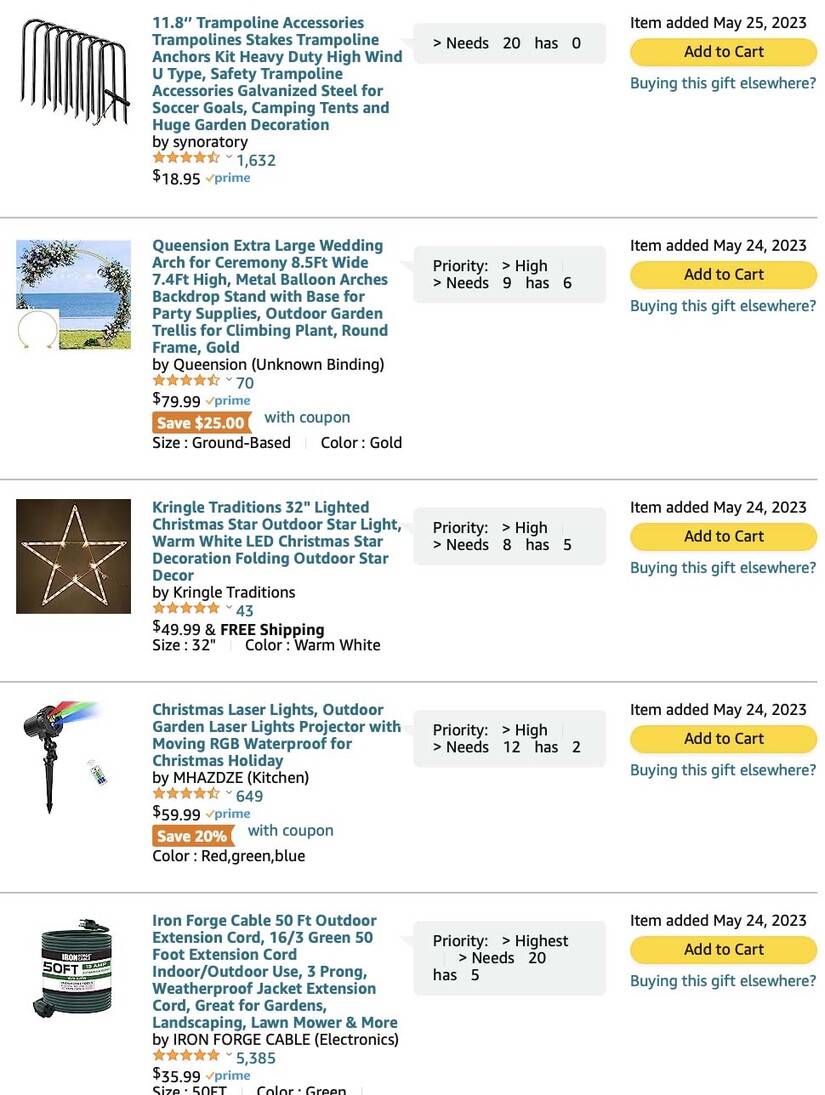Open trampoline stakes product image
Image resolution: width=825 pixels, height=1095 pixels.
click(74, 72)
